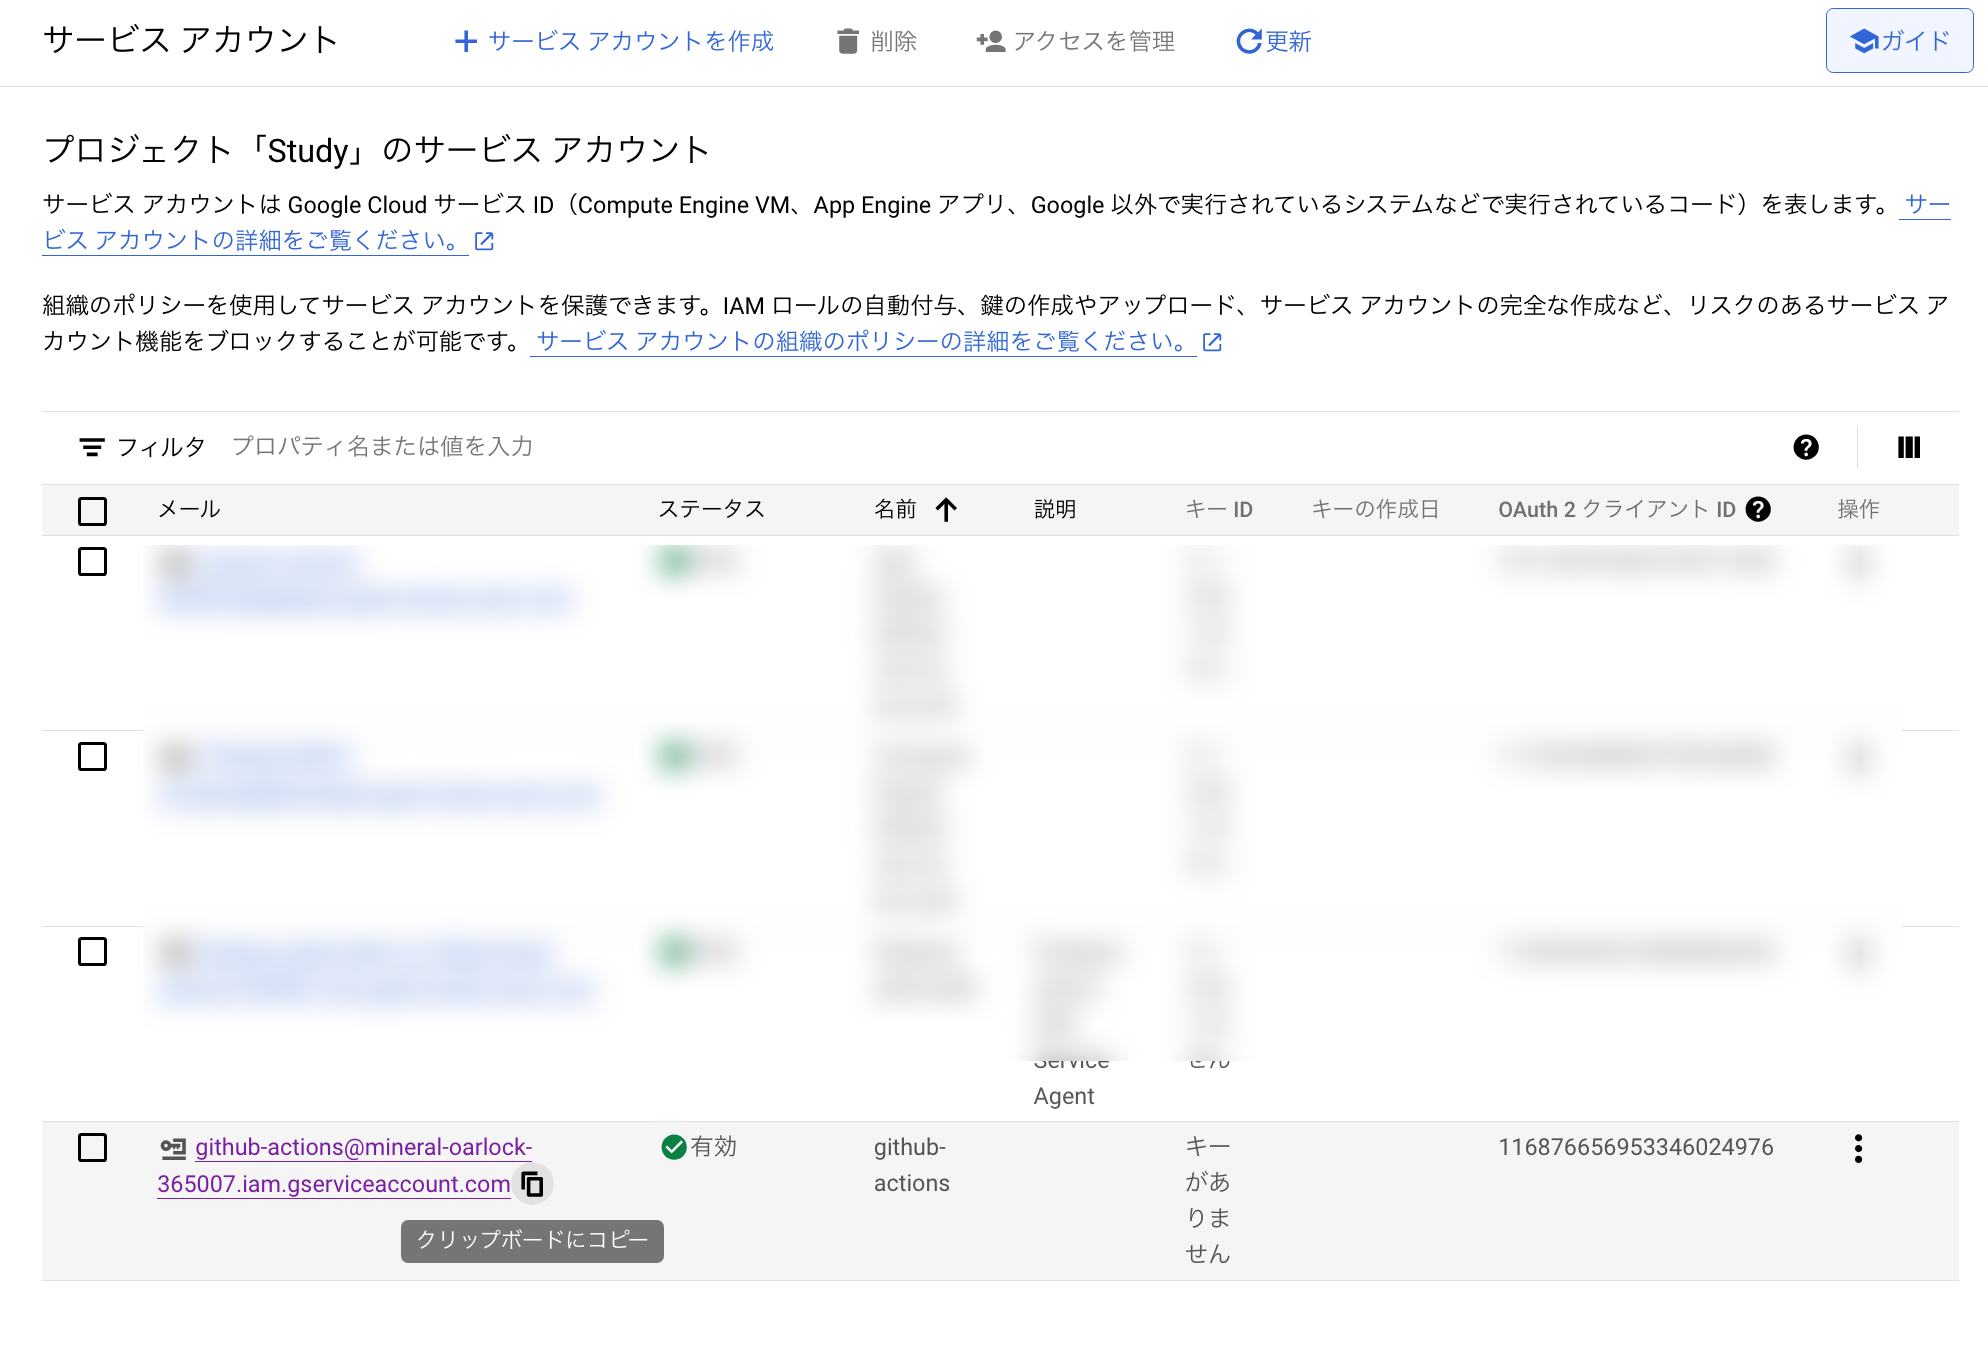This screenshot has width=1988, height=1364.
Task: Click the メール column header
Action: click(x=189, y=510)
